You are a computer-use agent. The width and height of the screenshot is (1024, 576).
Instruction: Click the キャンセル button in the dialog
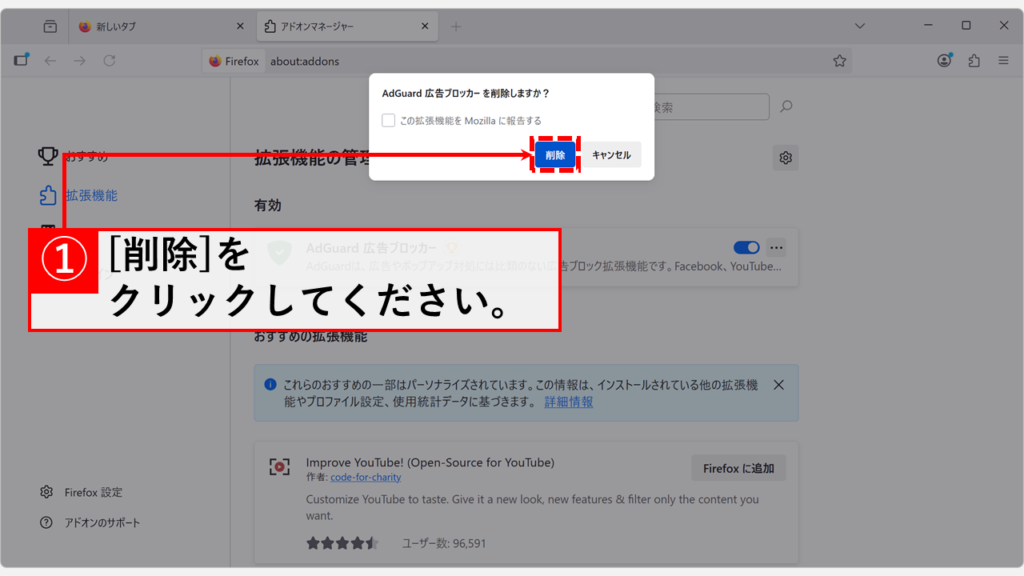tap(611, 155)
